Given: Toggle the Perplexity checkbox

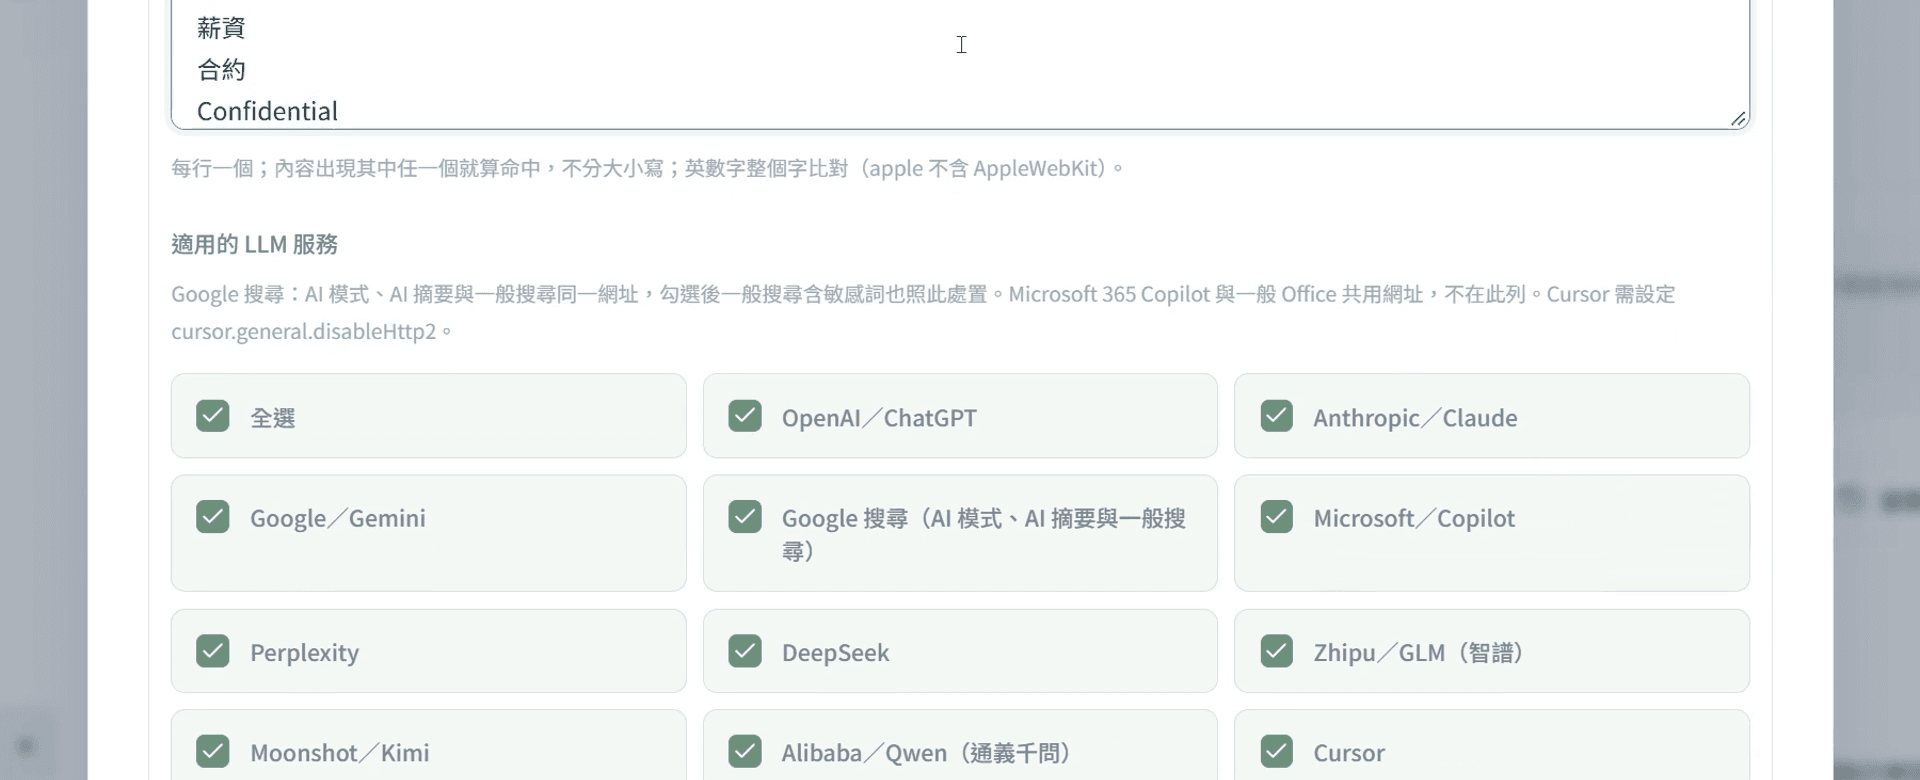Looking at the screenshot, I should pos(213,651).
